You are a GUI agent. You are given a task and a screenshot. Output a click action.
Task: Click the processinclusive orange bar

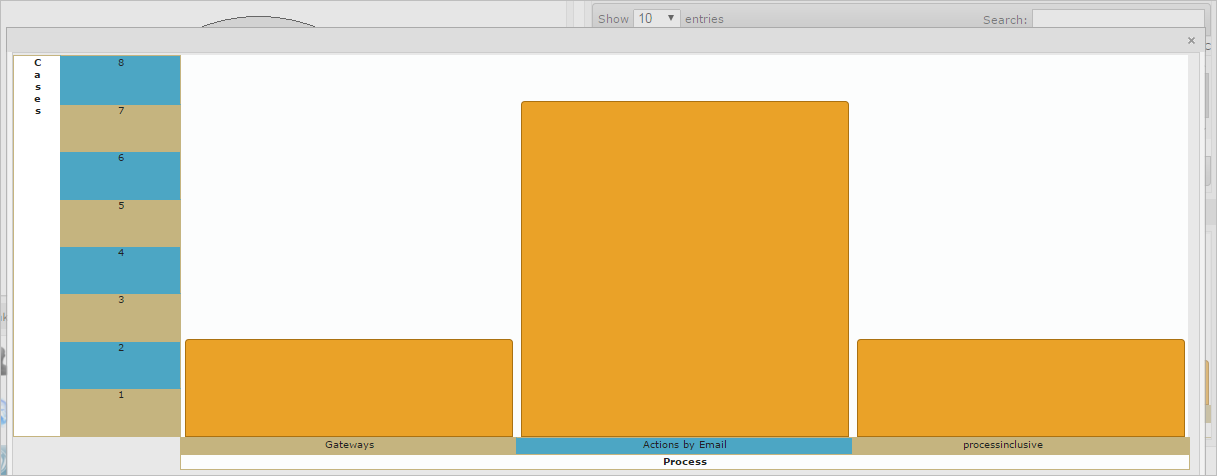[x=1020, y=388]
